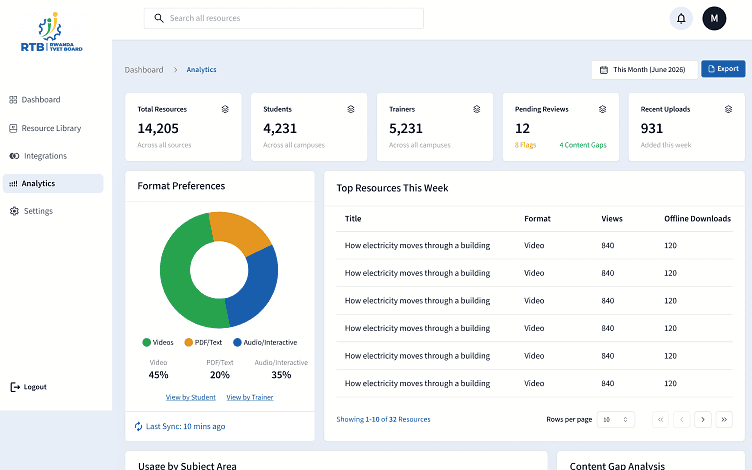Open the Rows per page dropdown

[616, 420]
